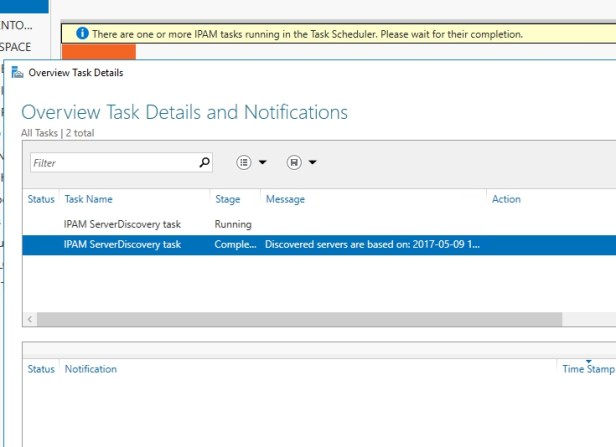
Task: Click the list view options icon
Action: click(x=243, y=162)
